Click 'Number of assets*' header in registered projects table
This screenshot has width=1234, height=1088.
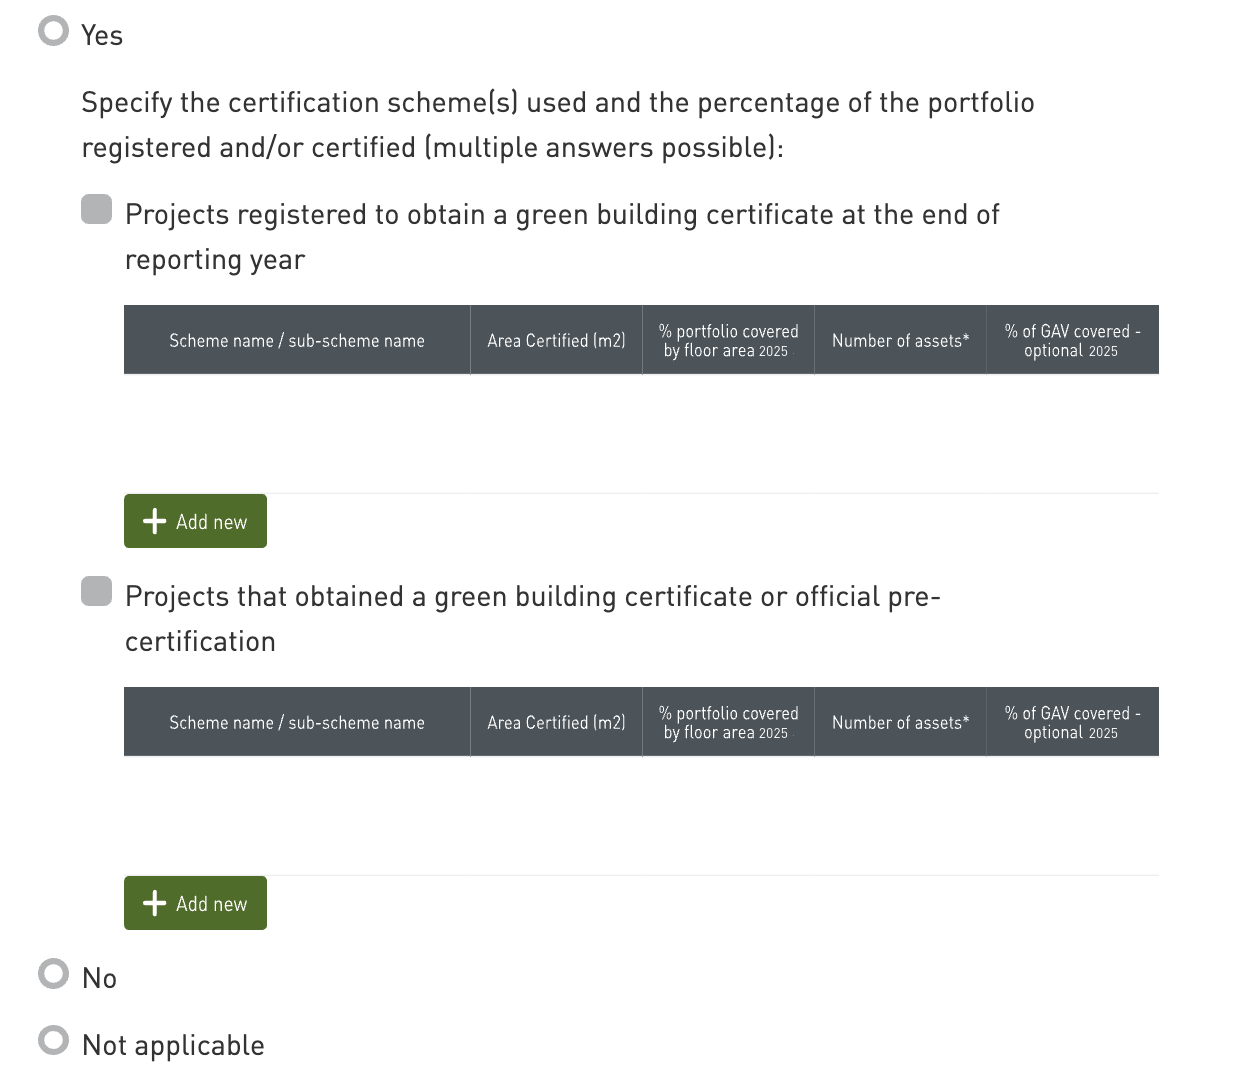[x=900, y=340]
